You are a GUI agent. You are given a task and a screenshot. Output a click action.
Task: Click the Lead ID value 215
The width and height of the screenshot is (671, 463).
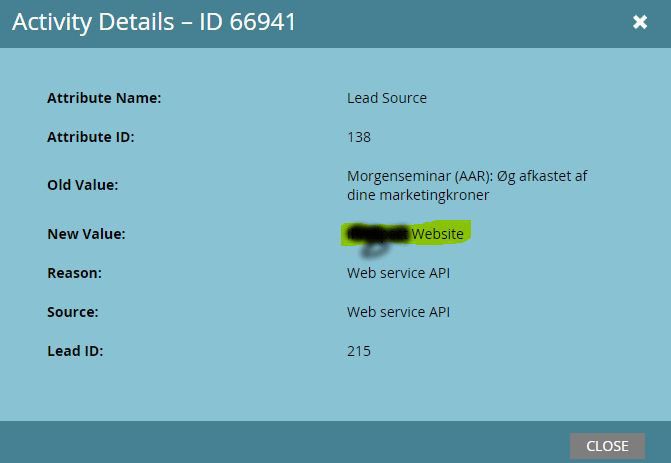pyautogui.click(x=359, y=351)
